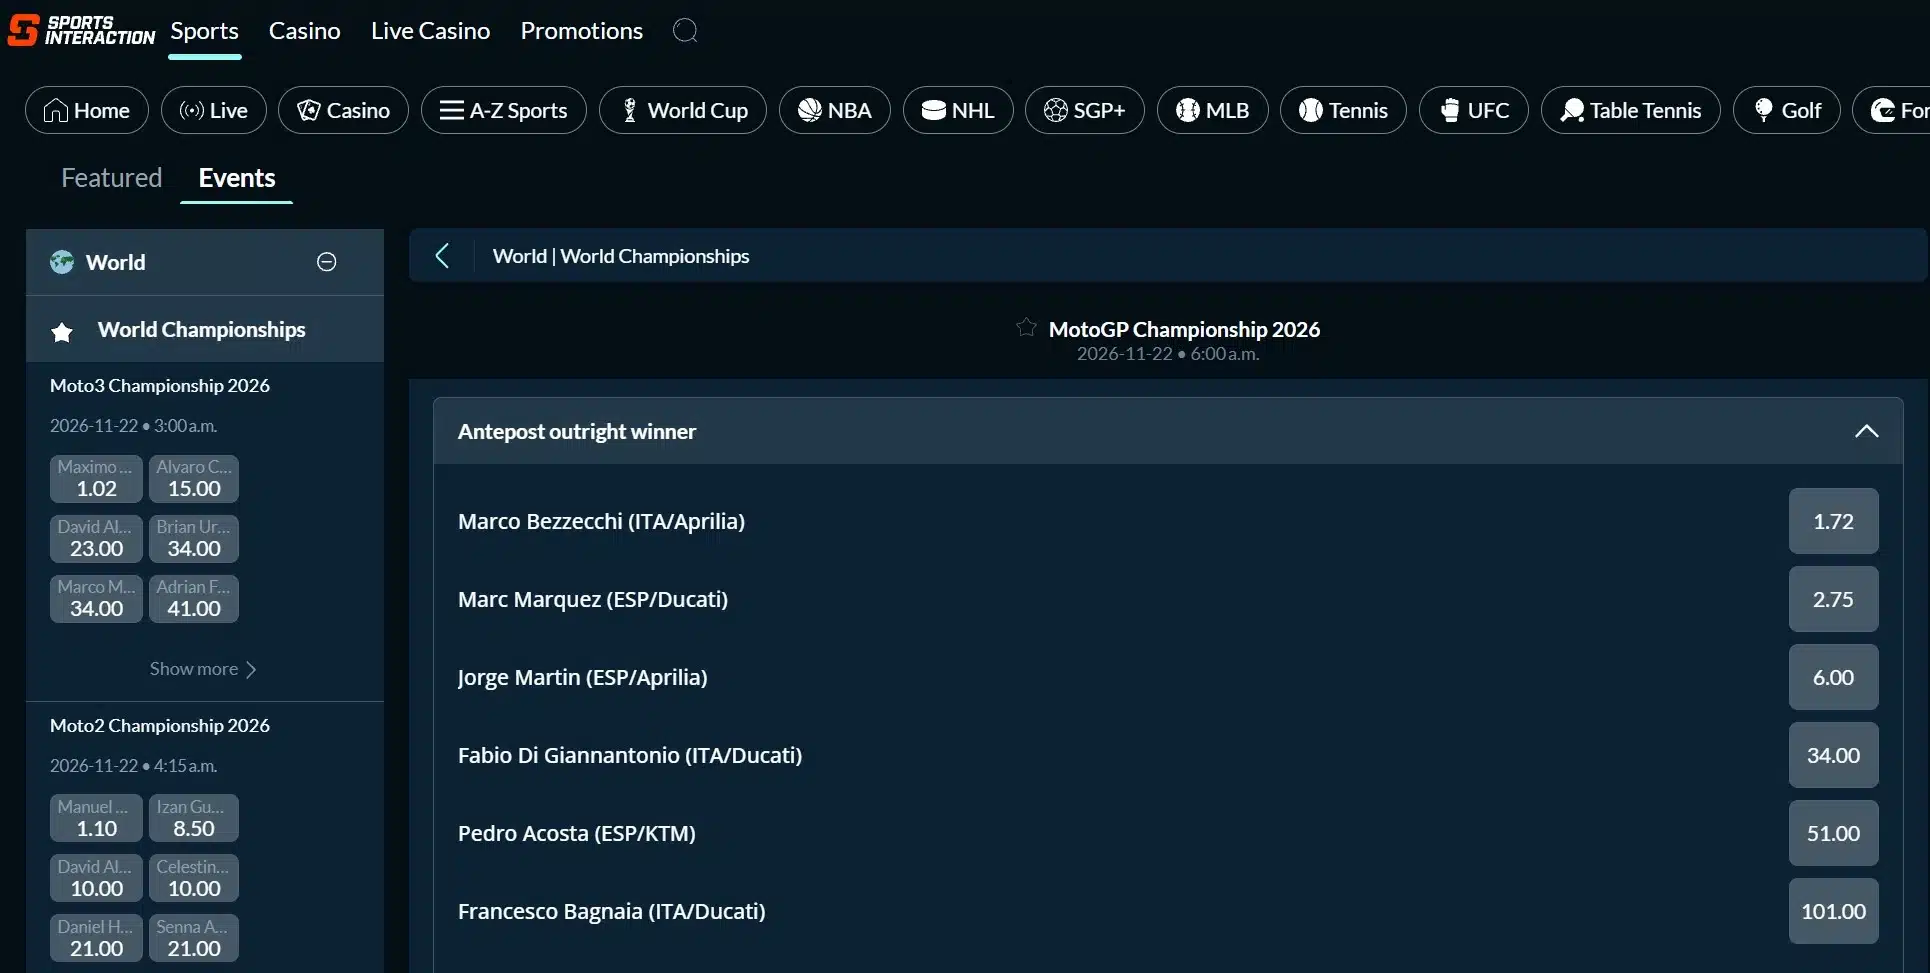
Task: Expand Moto3 Show more link
Action: (x=203, y=669)
